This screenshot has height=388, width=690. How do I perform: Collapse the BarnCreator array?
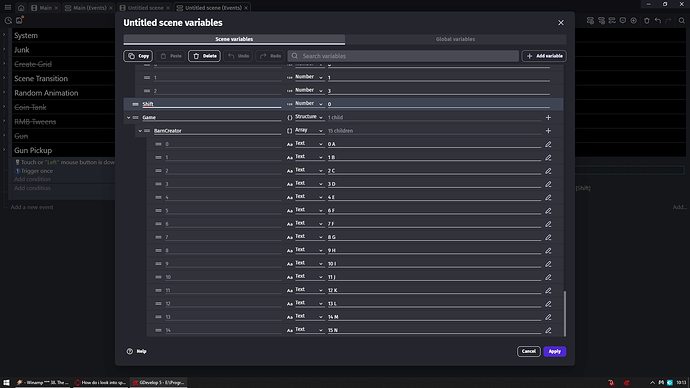click(140, 131)
